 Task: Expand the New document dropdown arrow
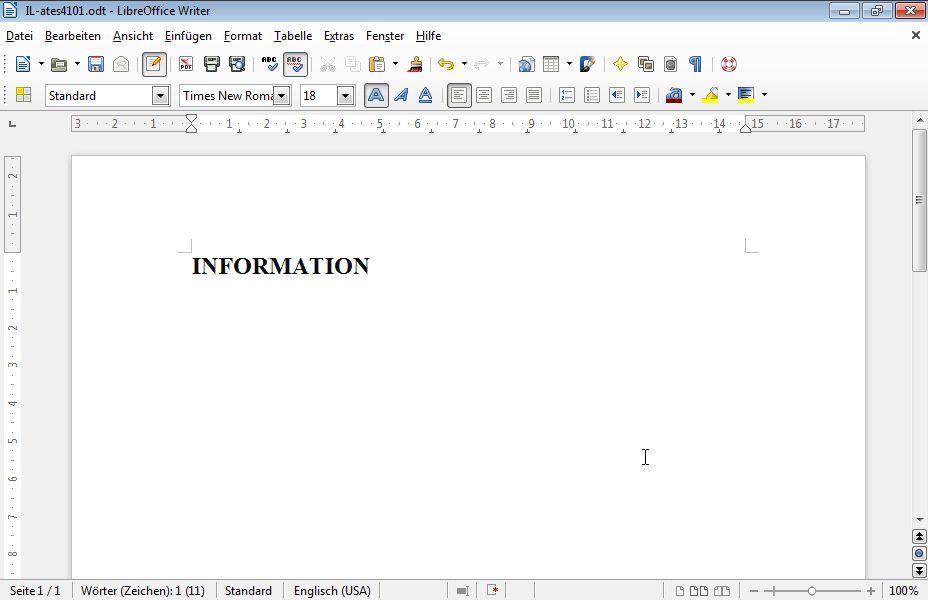(x=41, y=64)
